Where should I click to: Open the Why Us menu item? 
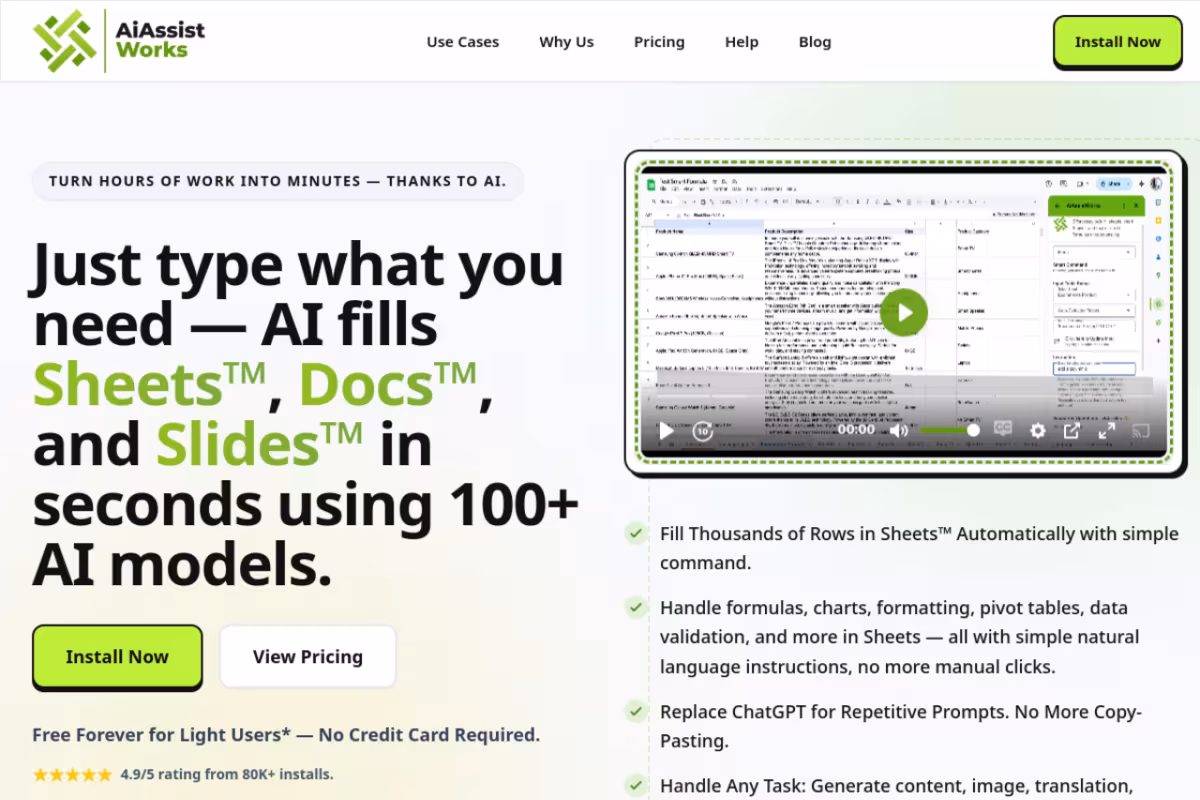click(566, 42)
